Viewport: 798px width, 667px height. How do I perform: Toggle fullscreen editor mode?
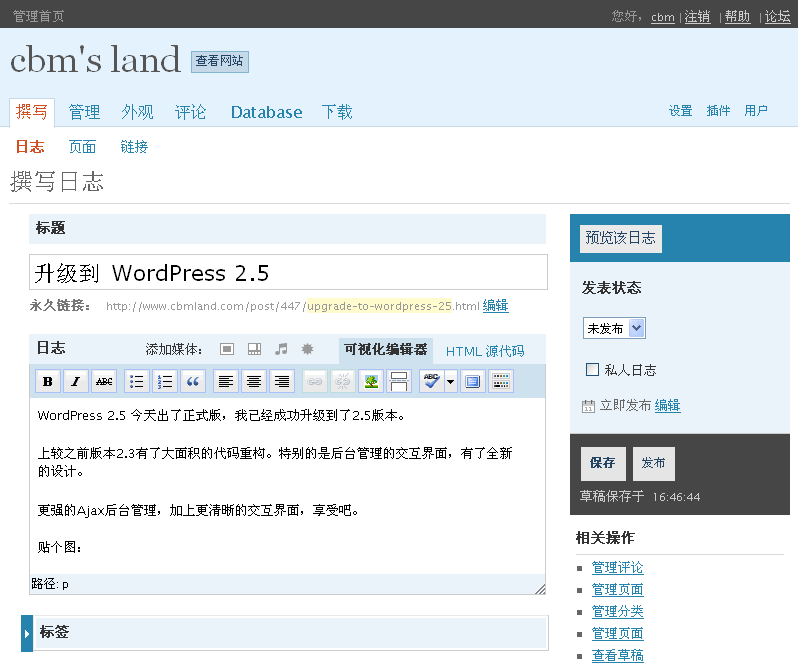[473, 381]
